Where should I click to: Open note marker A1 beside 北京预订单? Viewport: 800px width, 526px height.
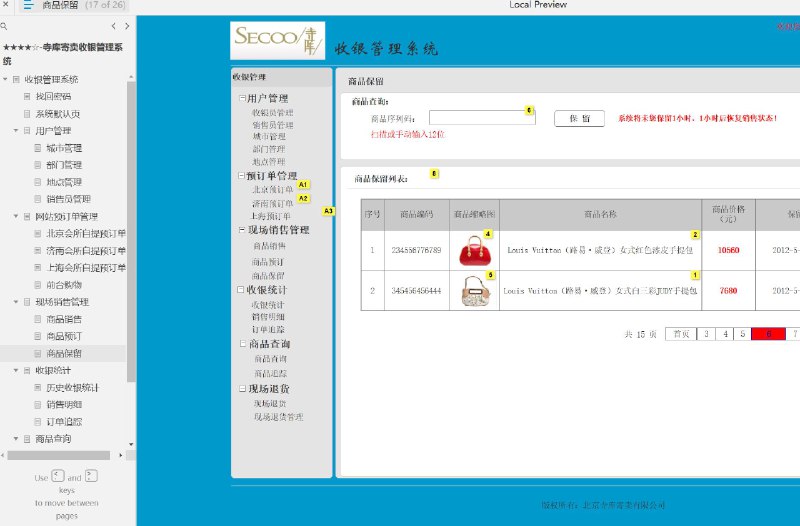pos(303,185)
